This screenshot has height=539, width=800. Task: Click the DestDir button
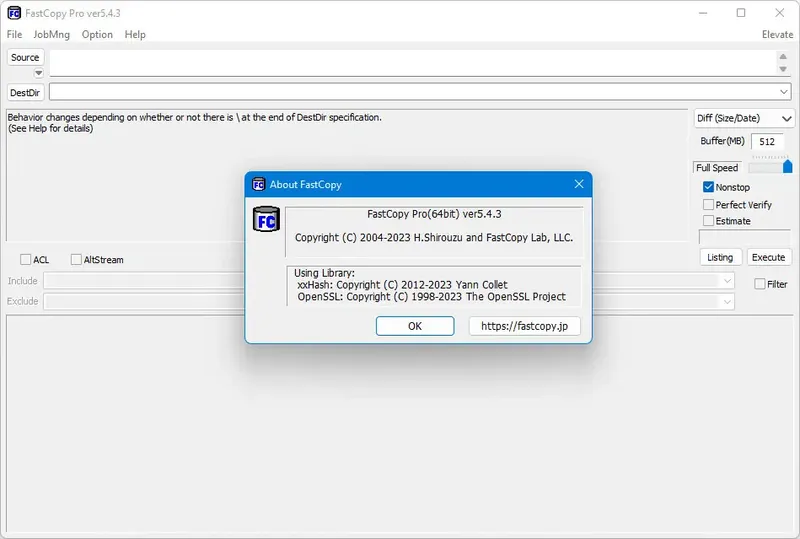[x=25, y=92]
